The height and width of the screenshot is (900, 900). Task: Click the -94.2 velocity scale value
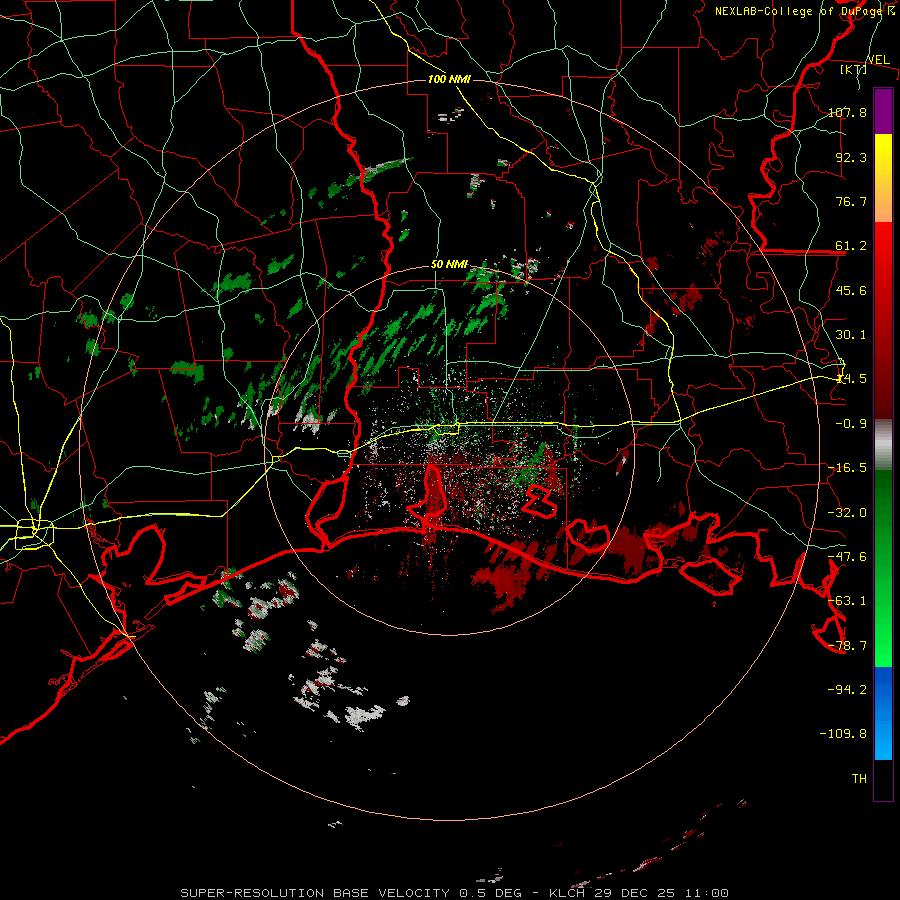click(x=847, y=690)
